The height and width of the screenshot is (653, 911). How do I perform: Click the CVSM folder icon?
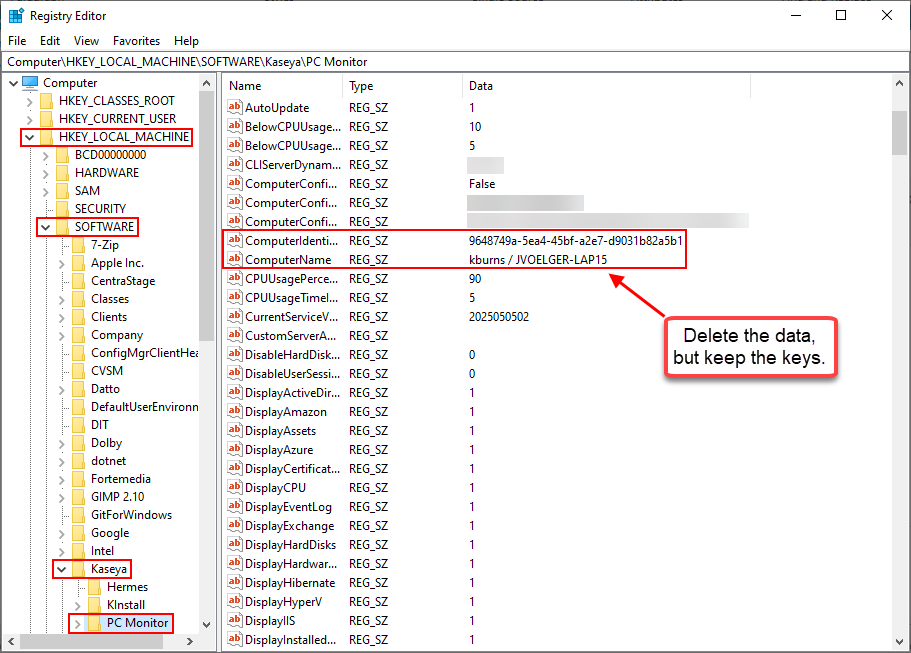pyautogui.click(x=79, y=371)
